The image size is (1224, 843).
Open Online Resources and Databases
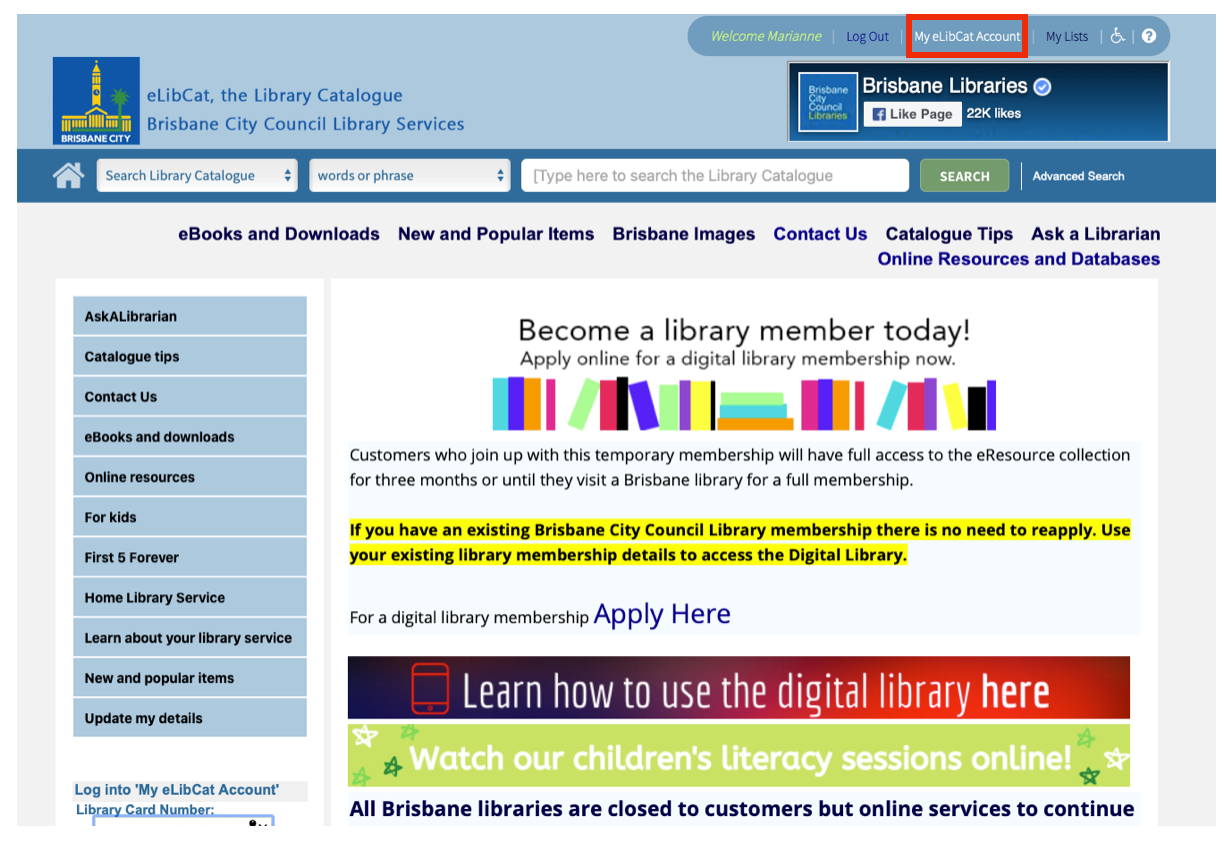1019,259
